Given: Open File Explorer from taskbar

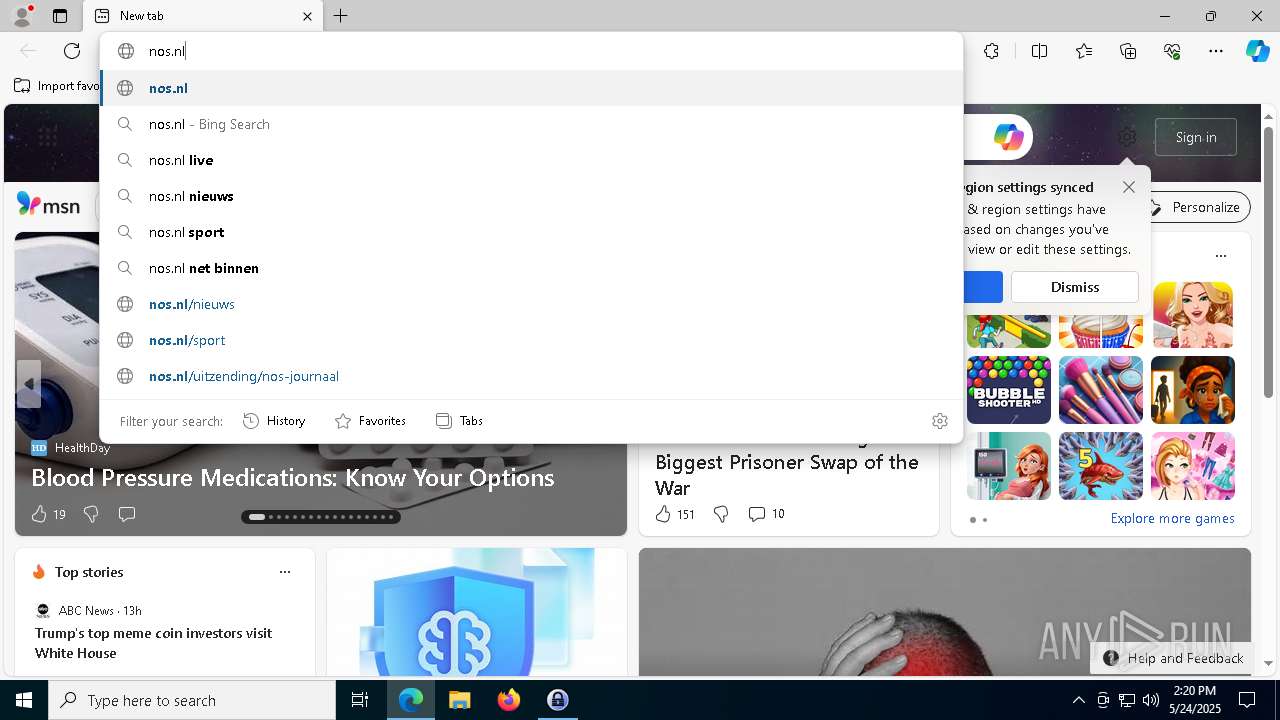Looking at the screenshot, I should coord(459,700).
